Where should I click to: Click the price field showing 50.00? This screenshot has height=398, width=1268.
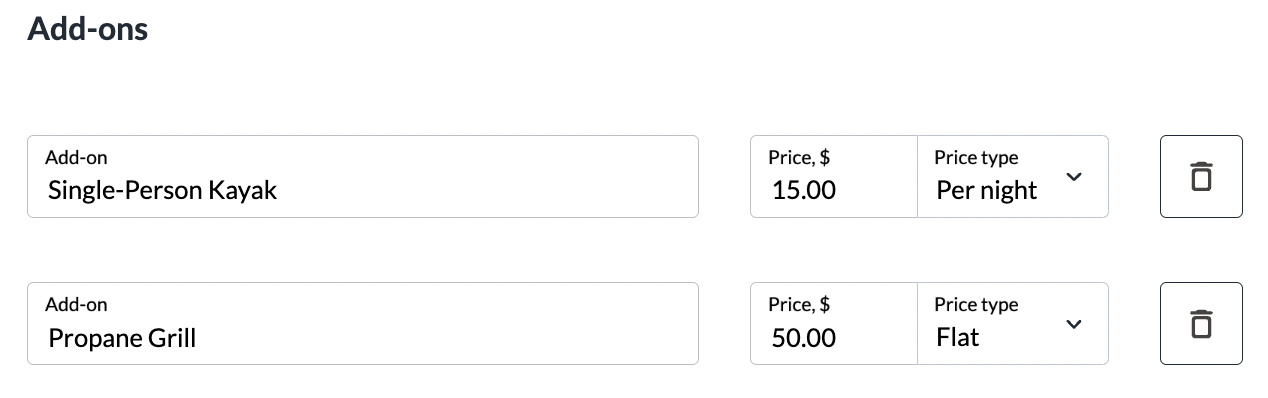coord(834,324)
